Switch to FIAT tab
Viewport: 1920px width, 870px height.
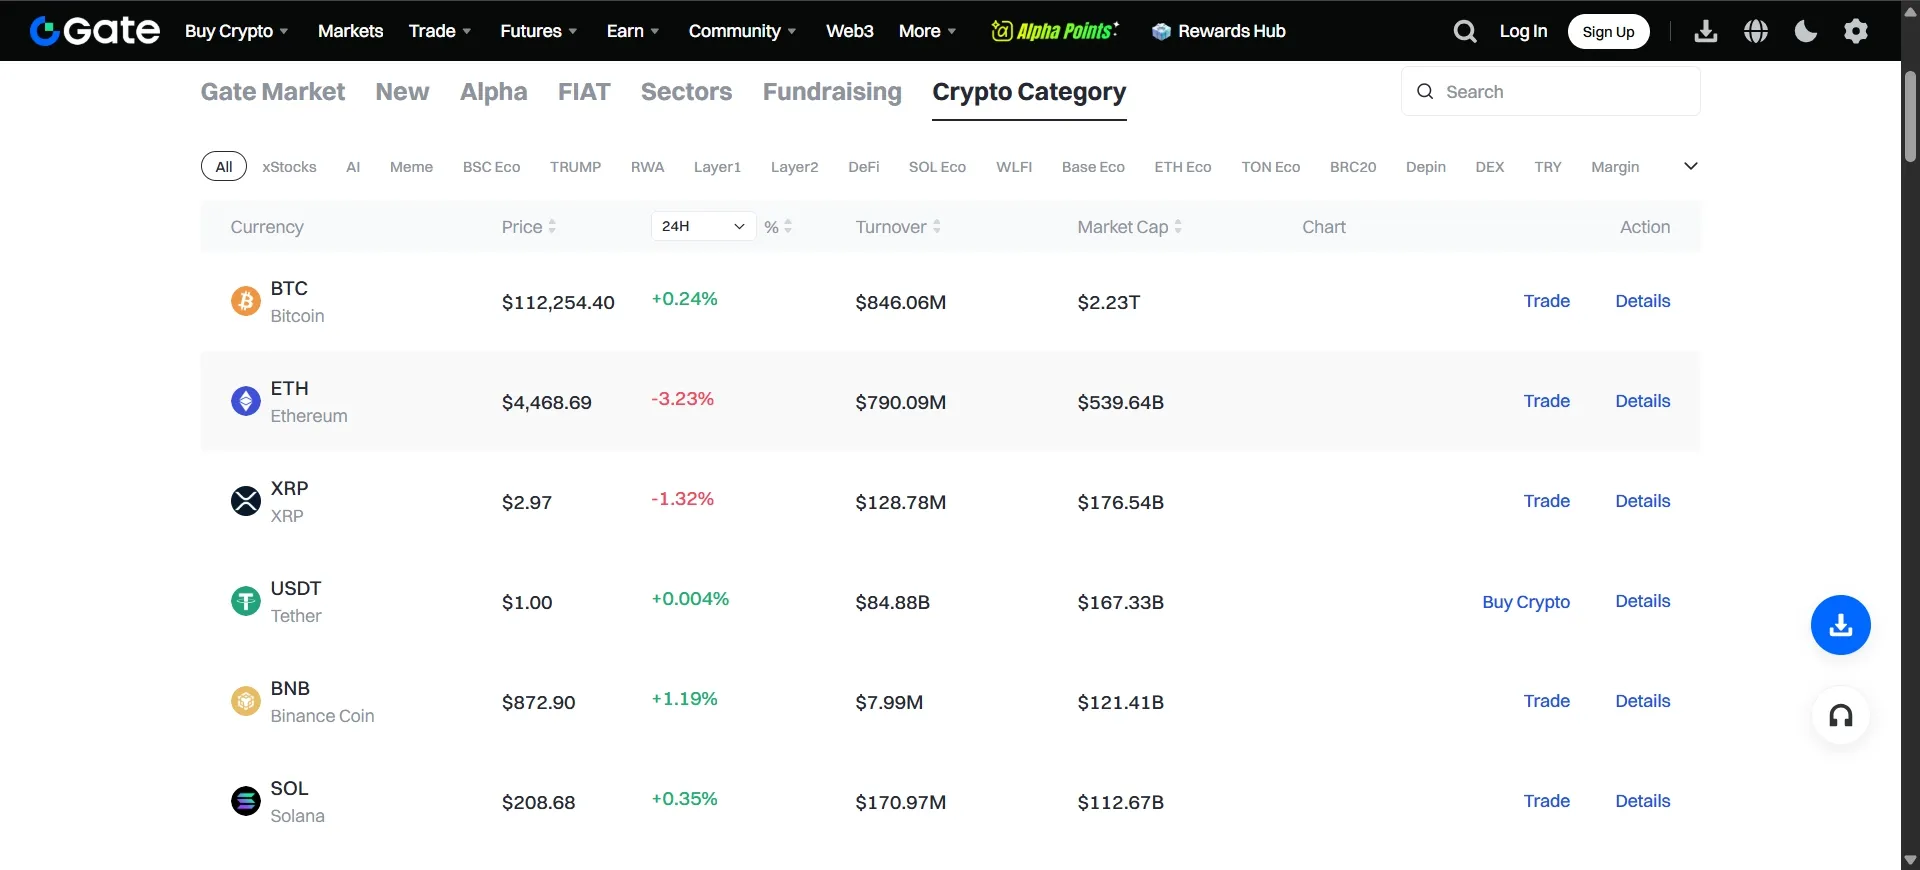[x=584, y=92]
